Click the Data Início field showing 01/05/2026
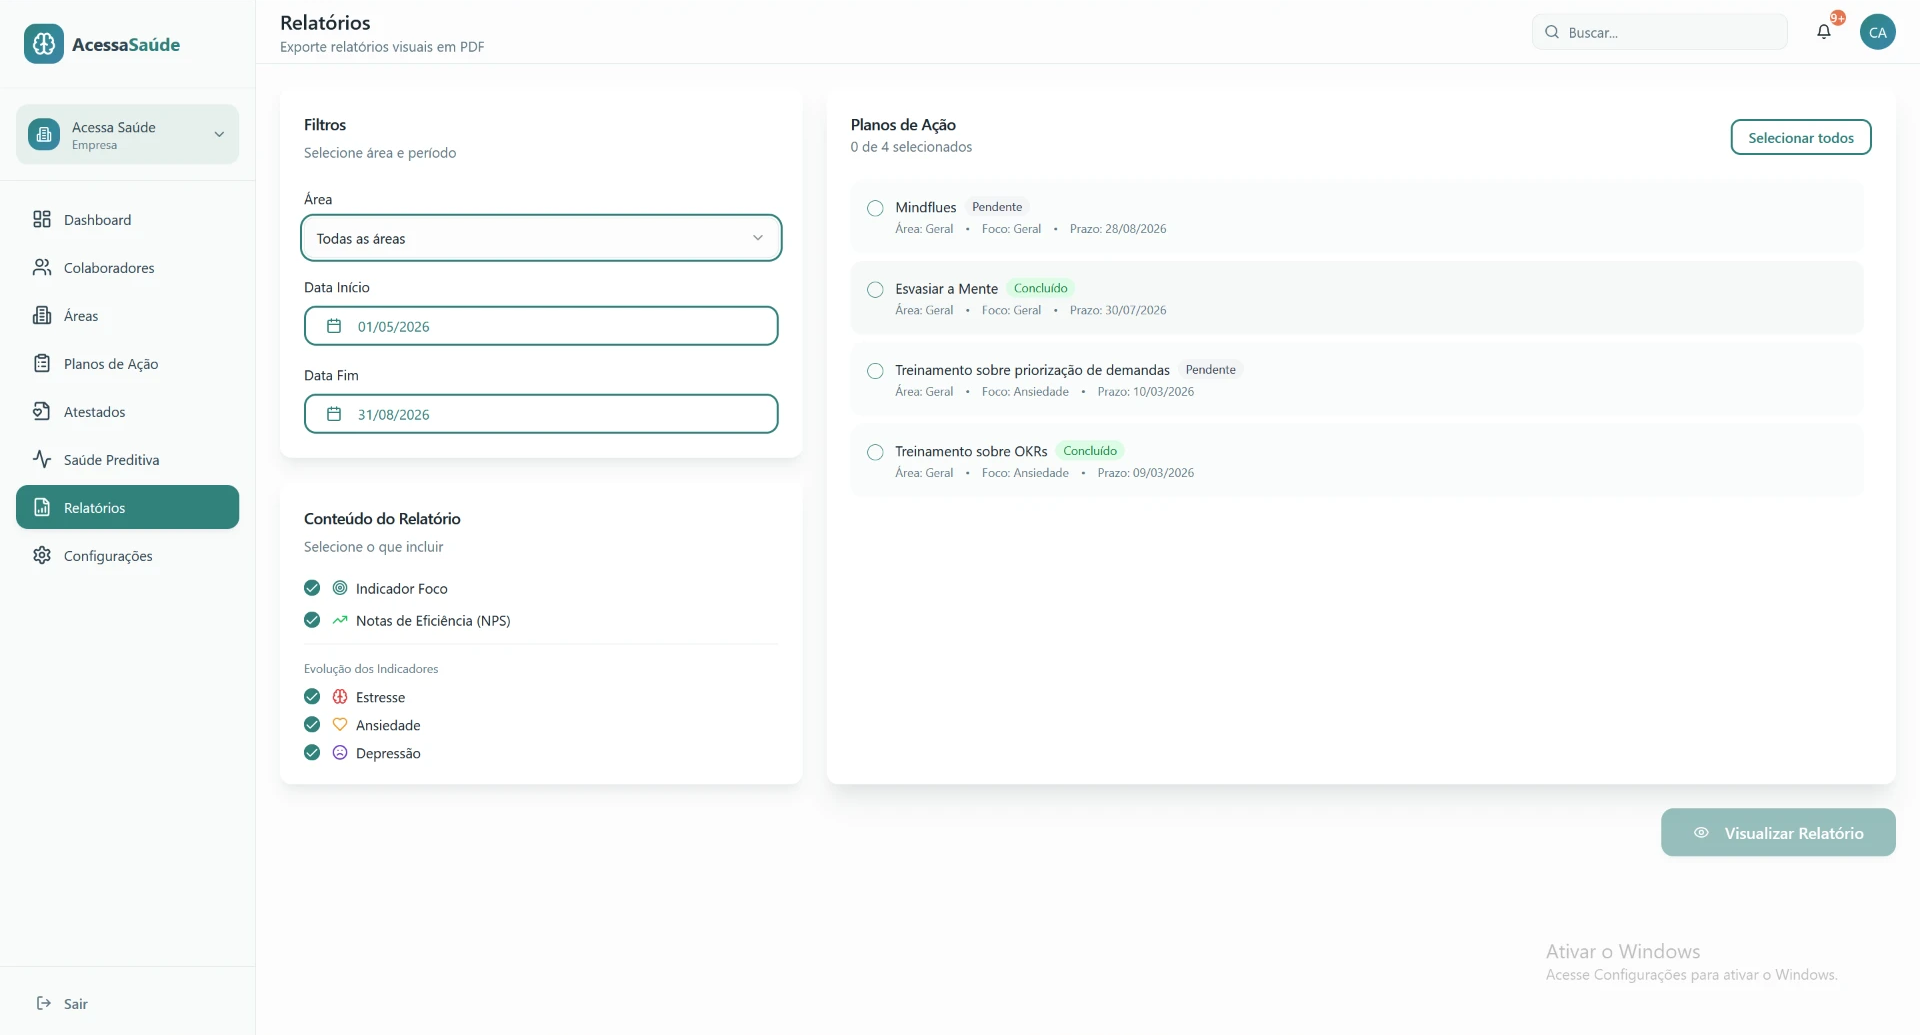 (x=541, y=326)
